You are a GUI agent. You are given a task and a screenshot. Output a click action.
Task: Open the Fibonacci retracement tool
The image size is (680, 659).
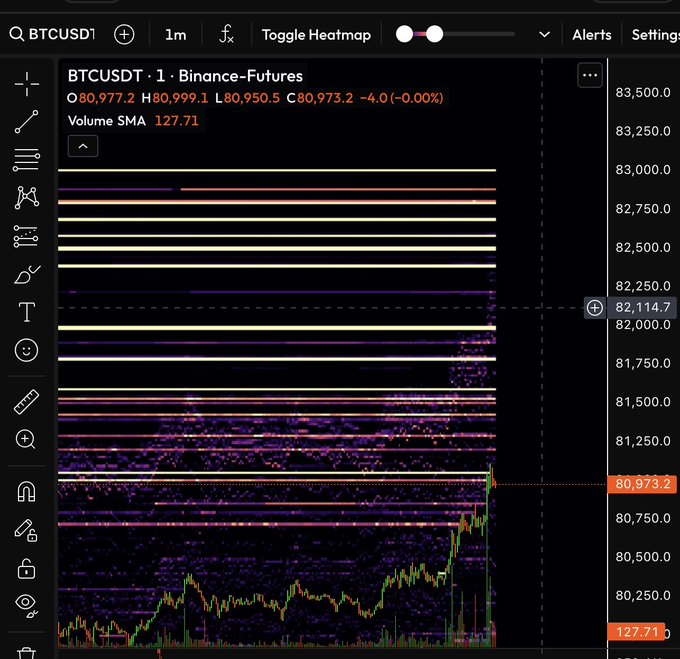click(x=26, y=160)
